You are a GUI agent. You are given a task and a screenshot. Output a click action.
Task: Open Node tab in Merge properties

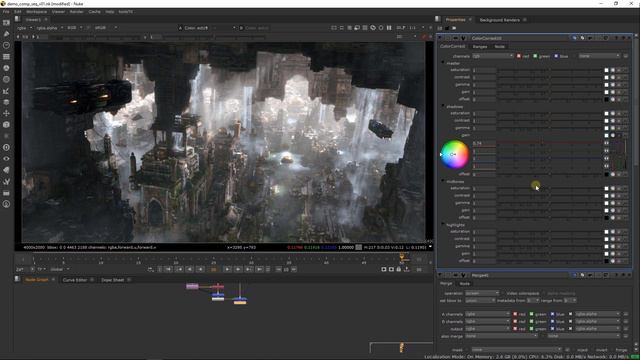coord(464,284)
